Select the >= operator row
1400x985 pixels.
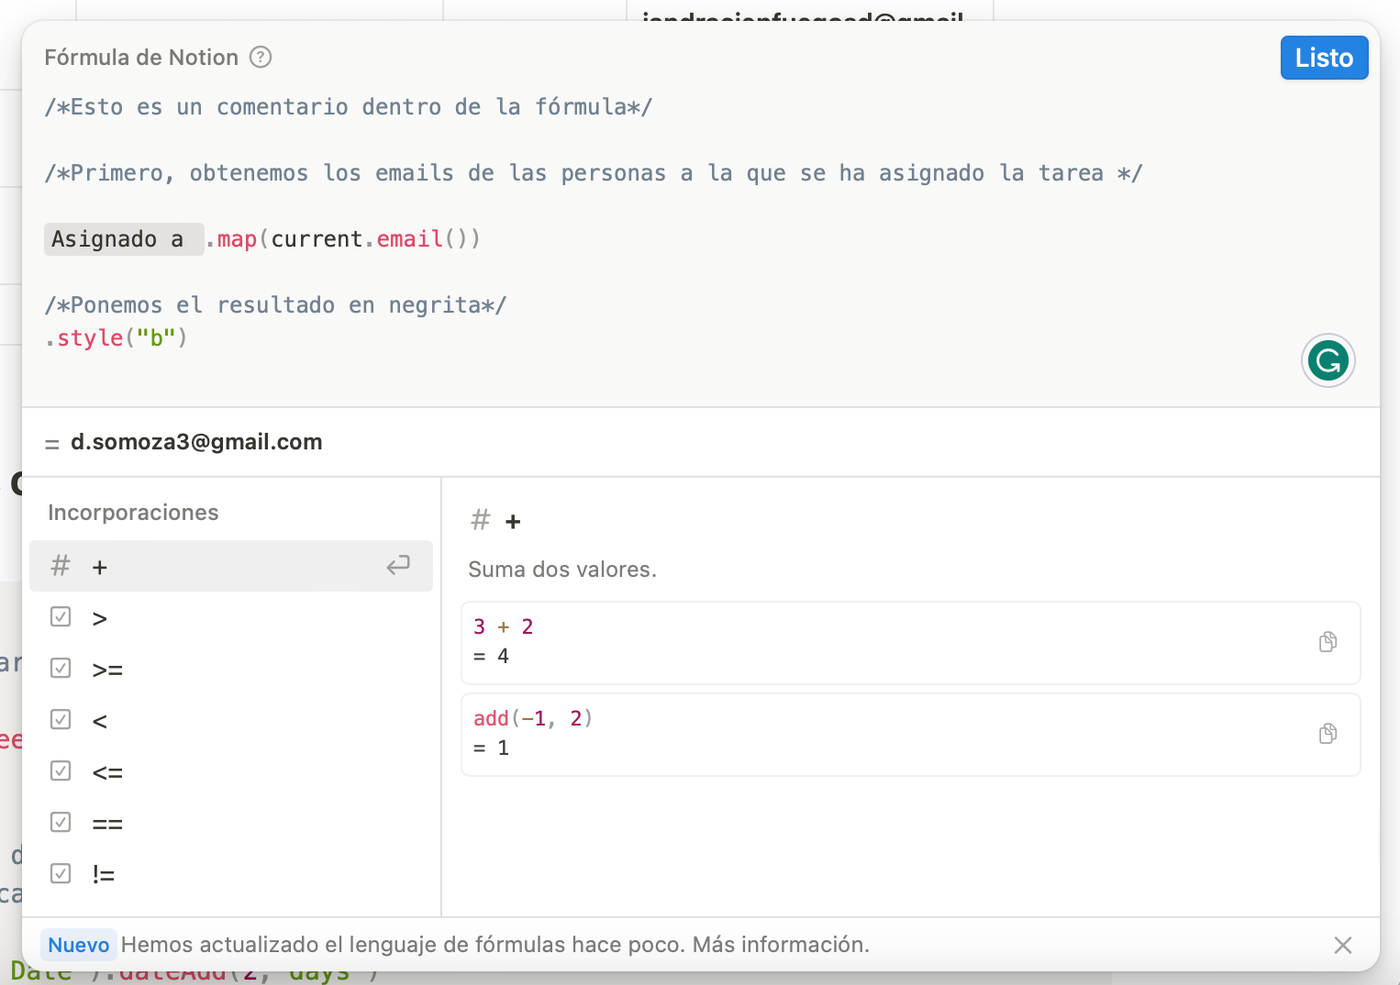pyautogui.click(x=231, y=669)
